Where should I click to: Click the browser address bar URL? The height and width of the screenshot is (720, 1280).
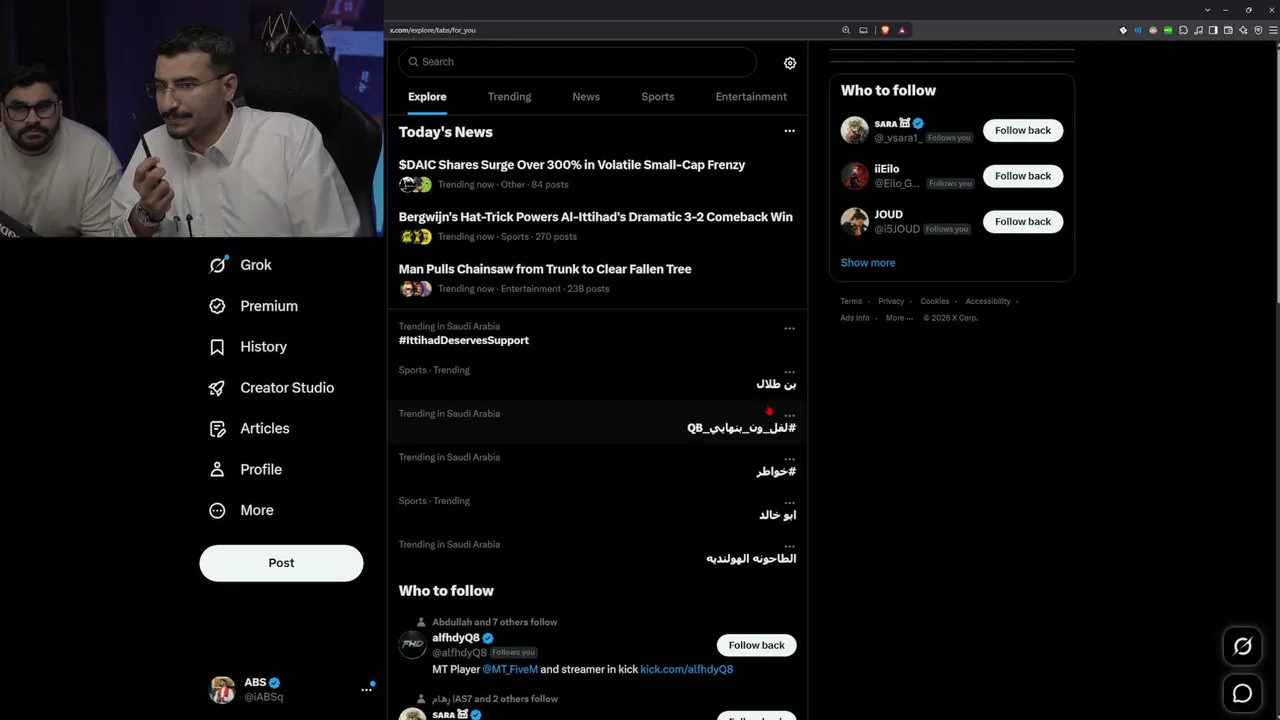click(x=433, y=30)
